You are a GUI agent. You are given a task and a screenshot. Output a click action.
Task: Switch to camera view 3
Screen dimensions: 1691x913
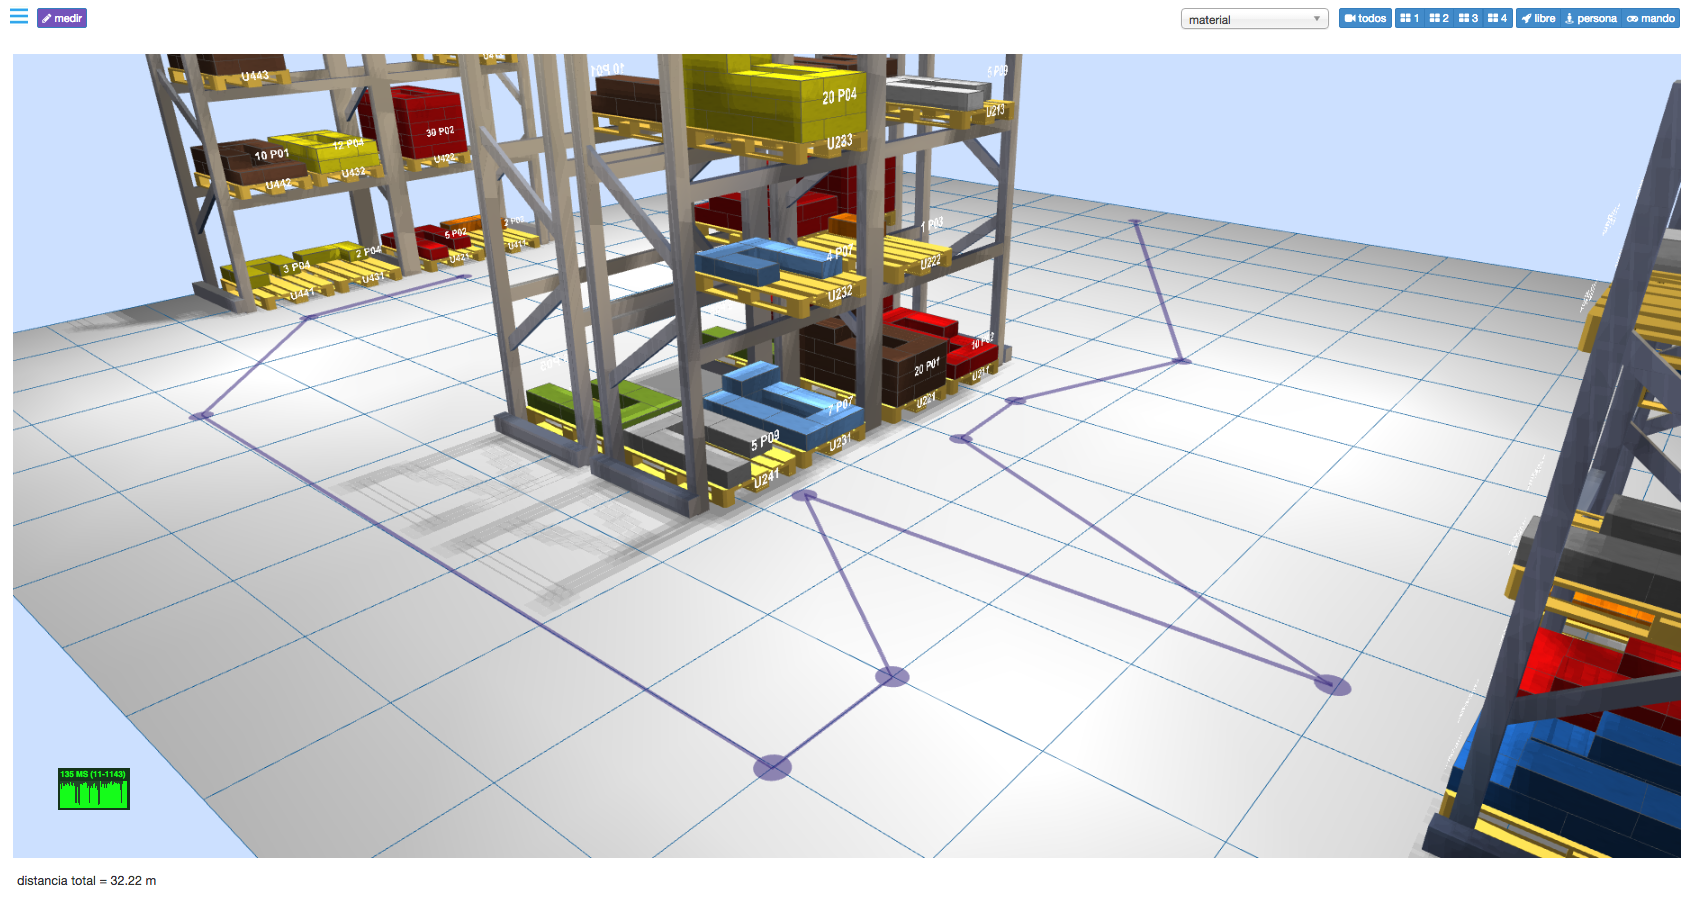click(1467, 18)
